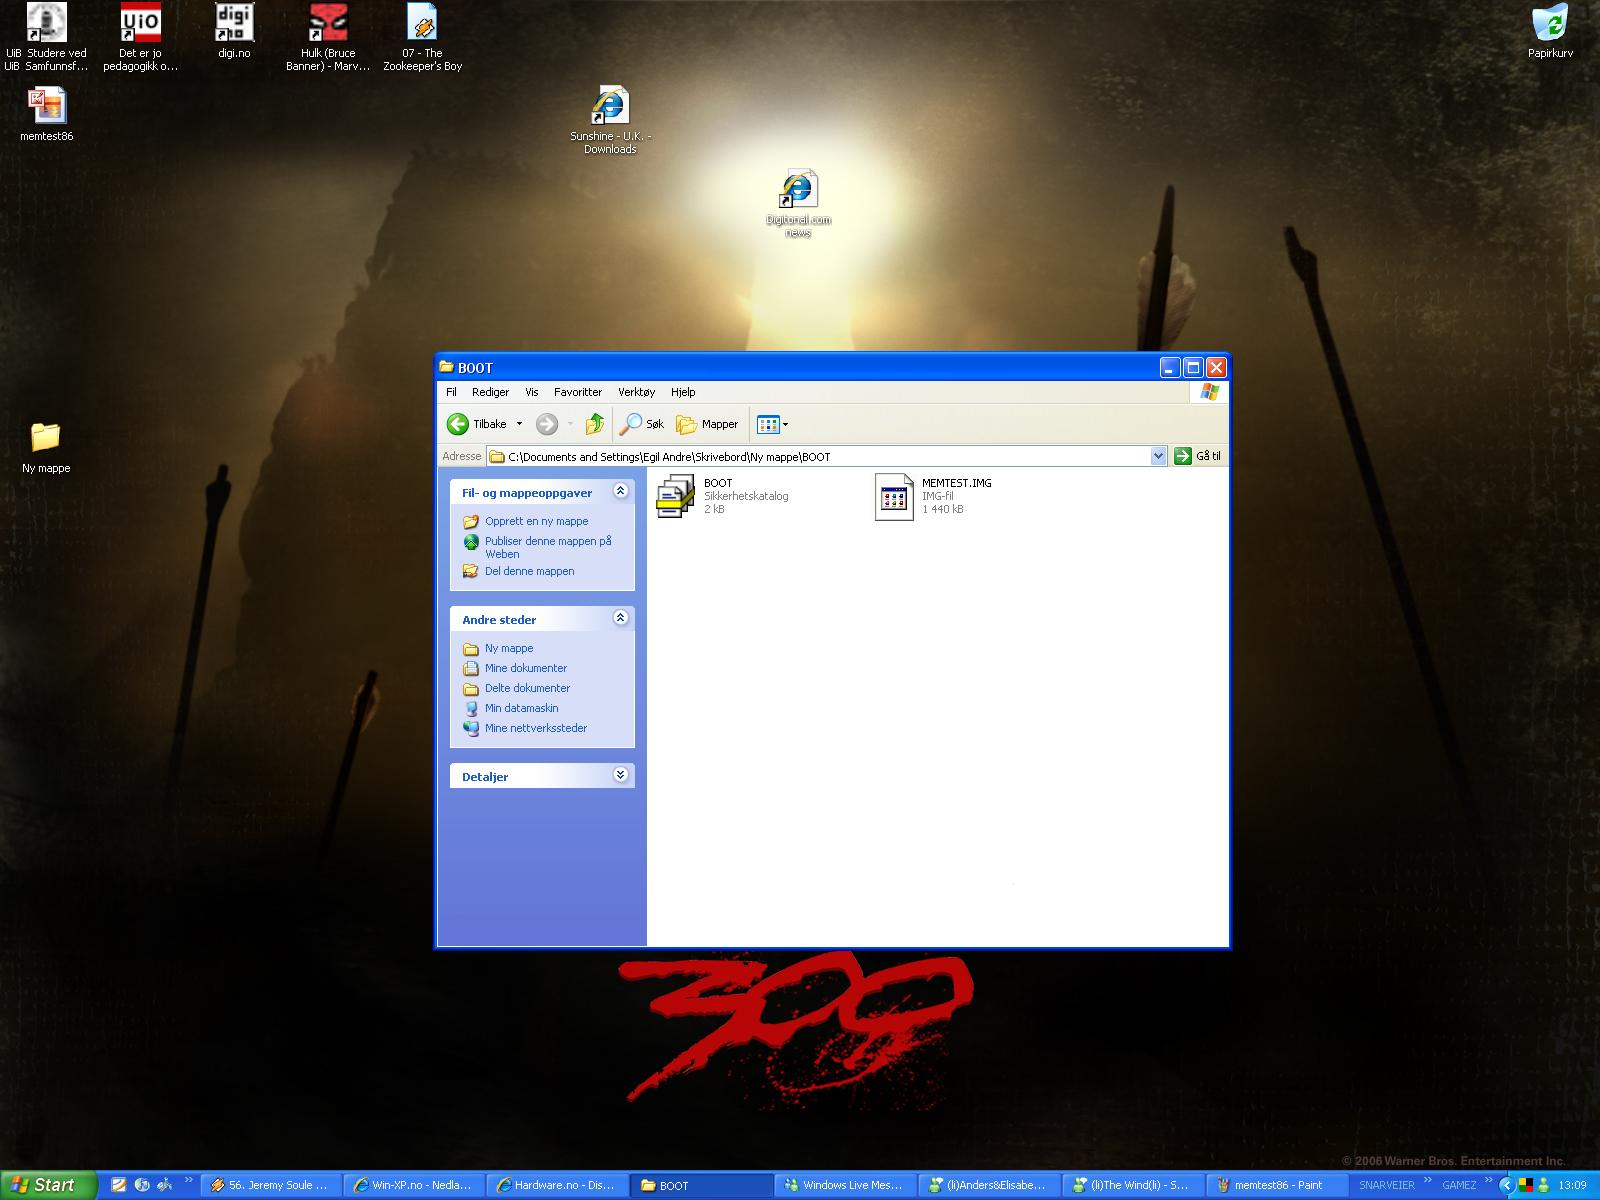The image size is (1600, 1200).
Task: Select Digitonal.com news desktop shortcut
Action: coord(798,204)
